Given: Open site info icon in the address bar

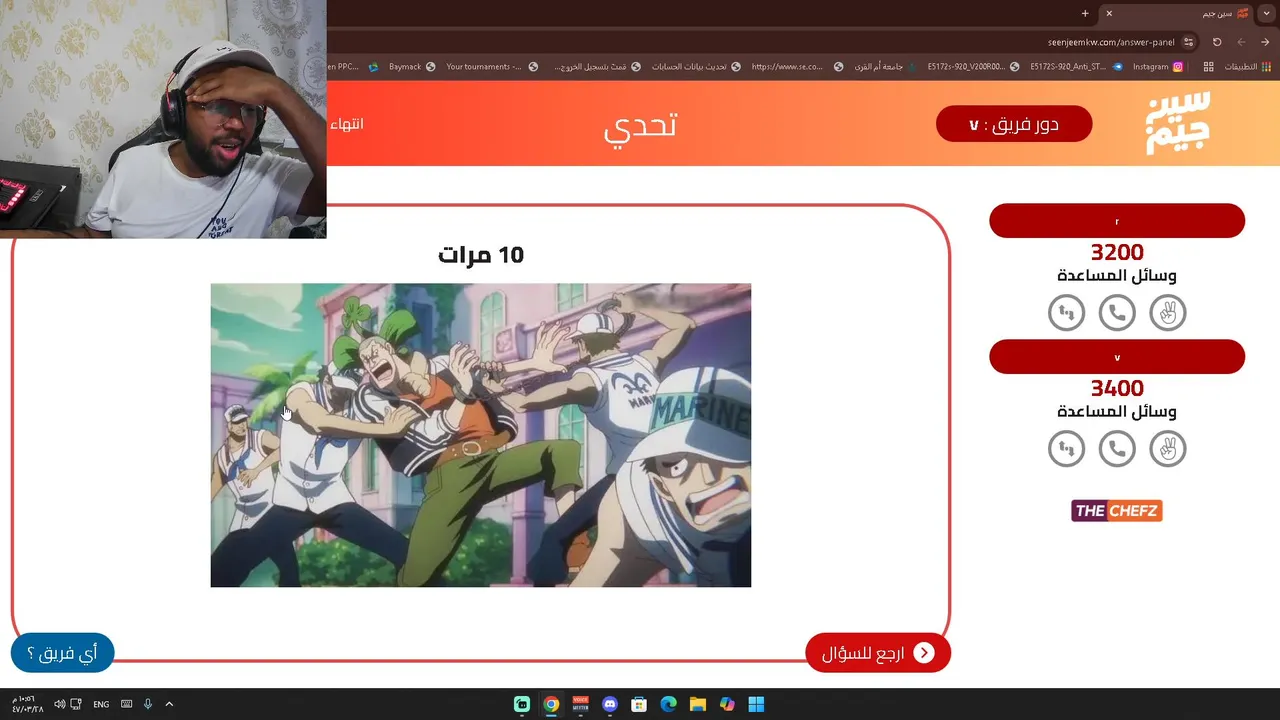Looking at the screenshot, I should coord(1188,42).
